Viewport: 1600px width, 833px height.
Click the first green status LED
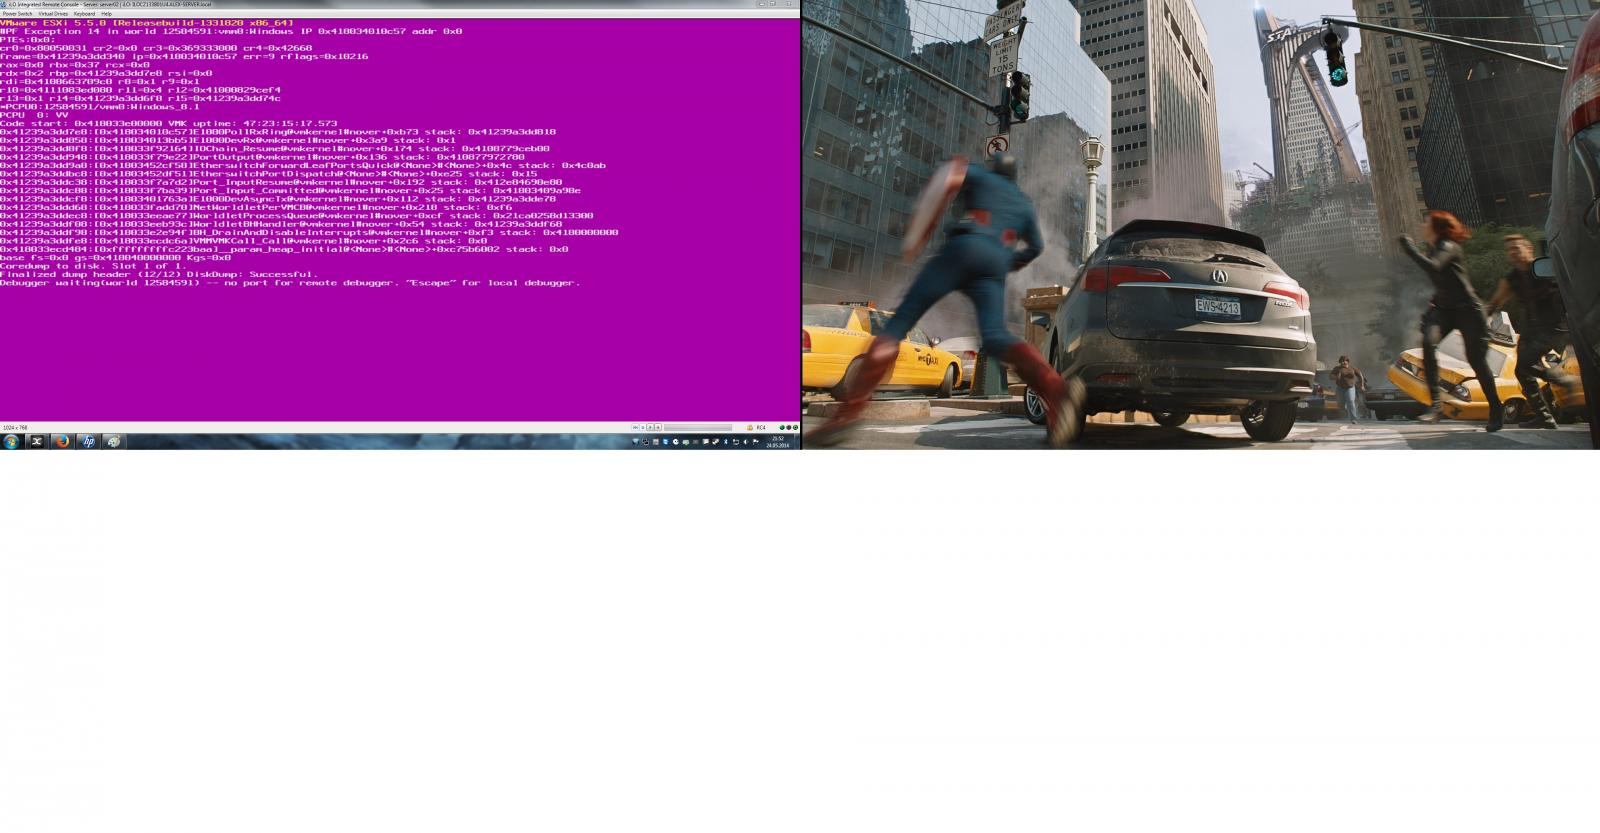pyautogui.click(x=782, y=427)
